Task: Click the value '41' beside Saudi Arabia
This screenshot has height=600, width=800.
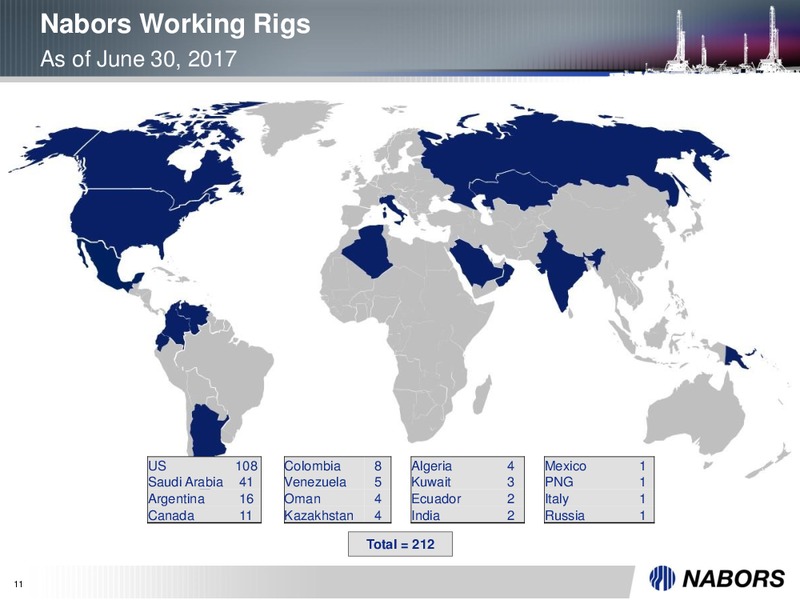Action: pyautogui.click(x=246, y=482)
